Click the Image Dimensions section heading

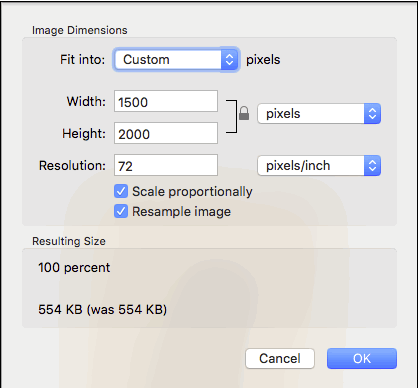[80, 30]
